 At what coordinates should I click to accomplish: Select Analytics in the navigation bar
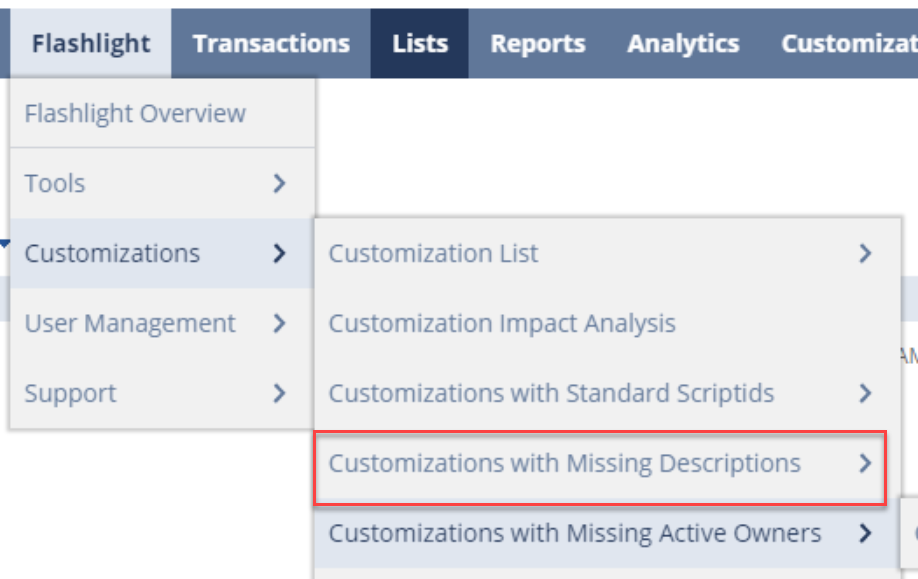point(683,44)
